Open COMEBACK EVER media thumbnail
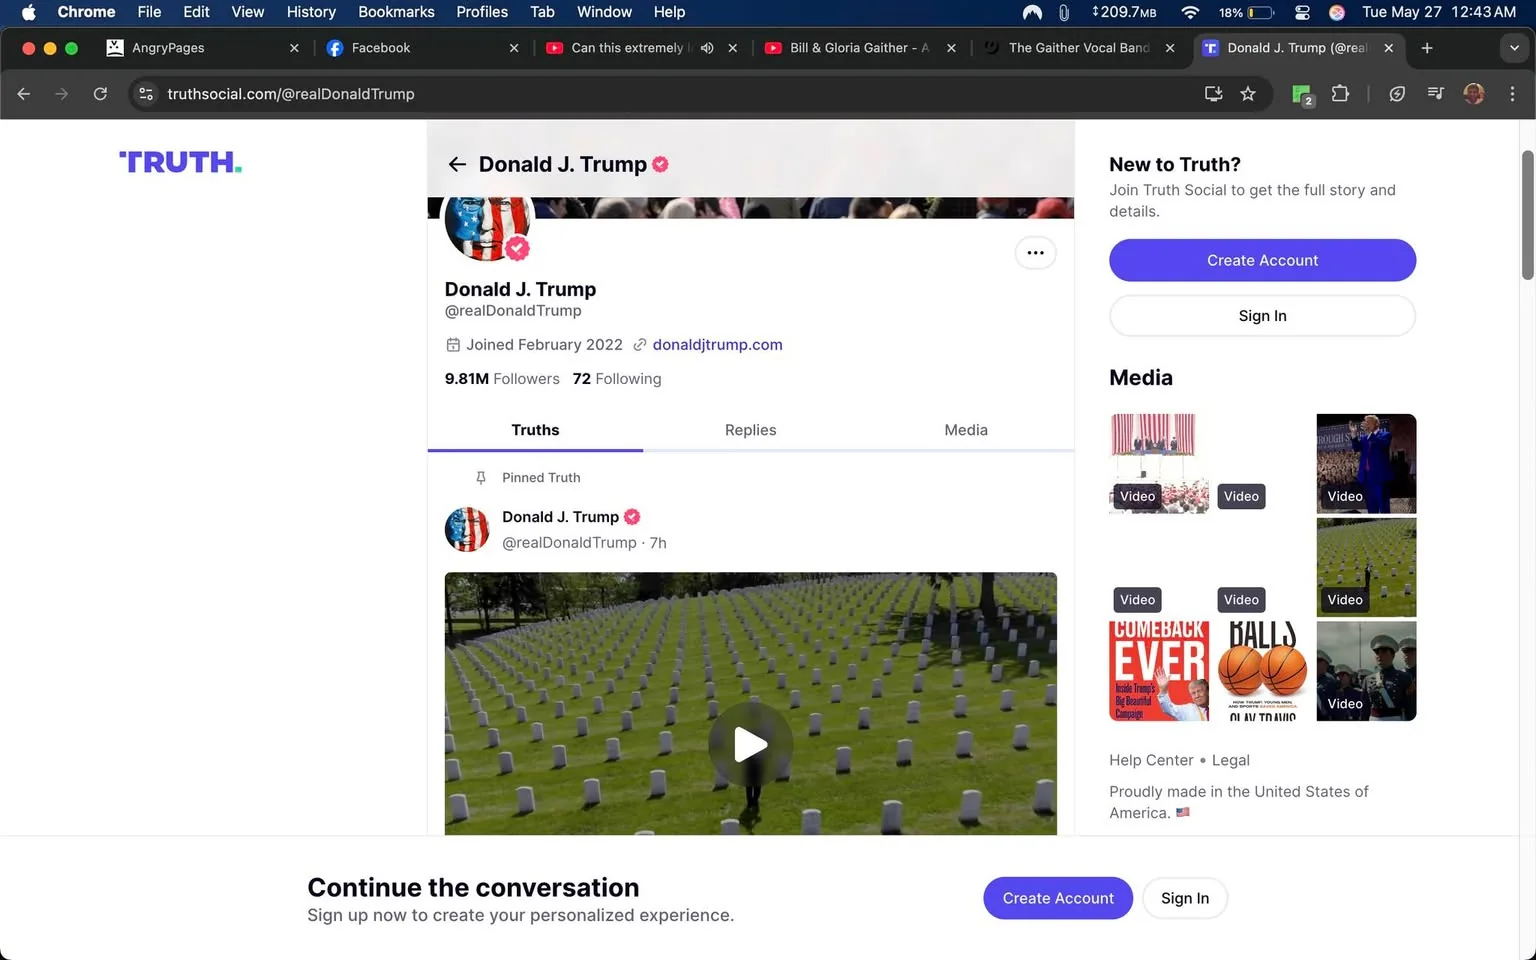 (1159, 671)
